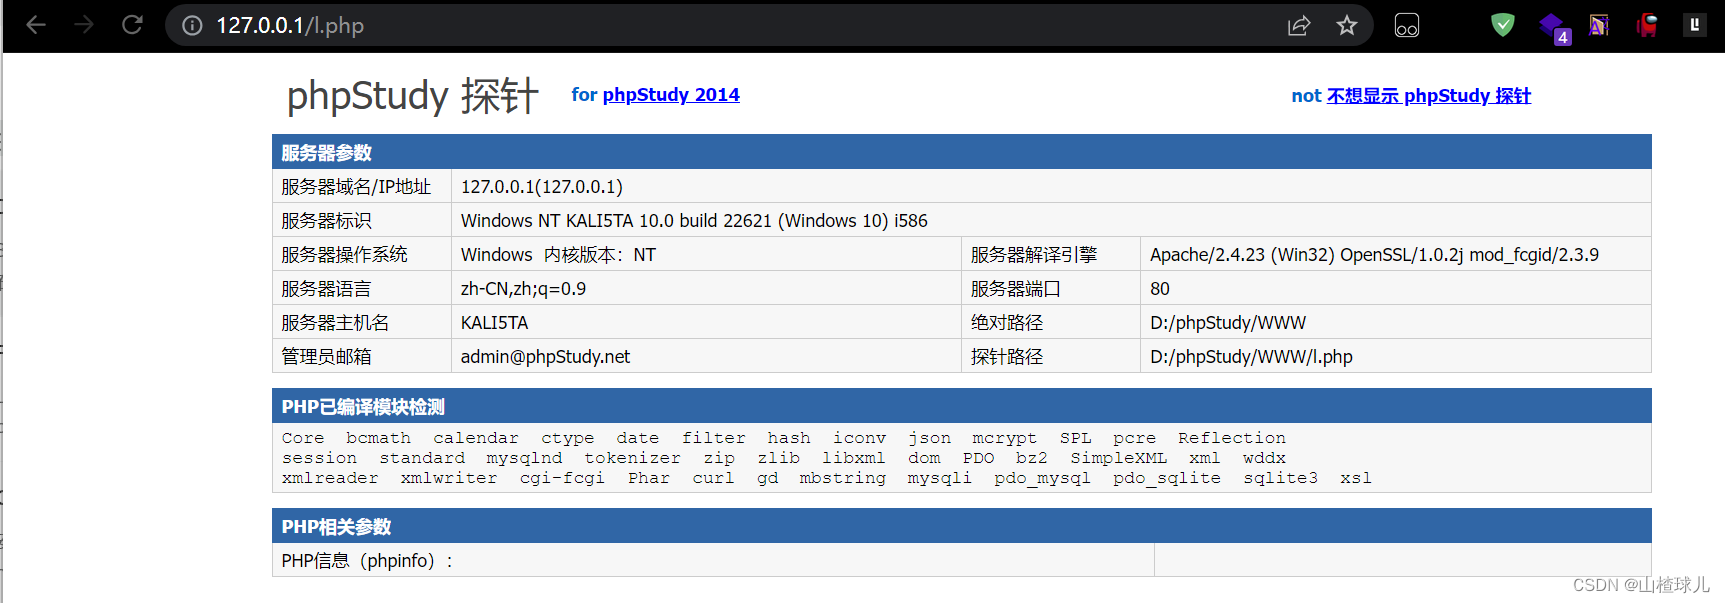This screenshot has width=1725, height=603.
Task: Select the absolute path D:/phpStudy/WWW
Action: [x=1228, y=323]
